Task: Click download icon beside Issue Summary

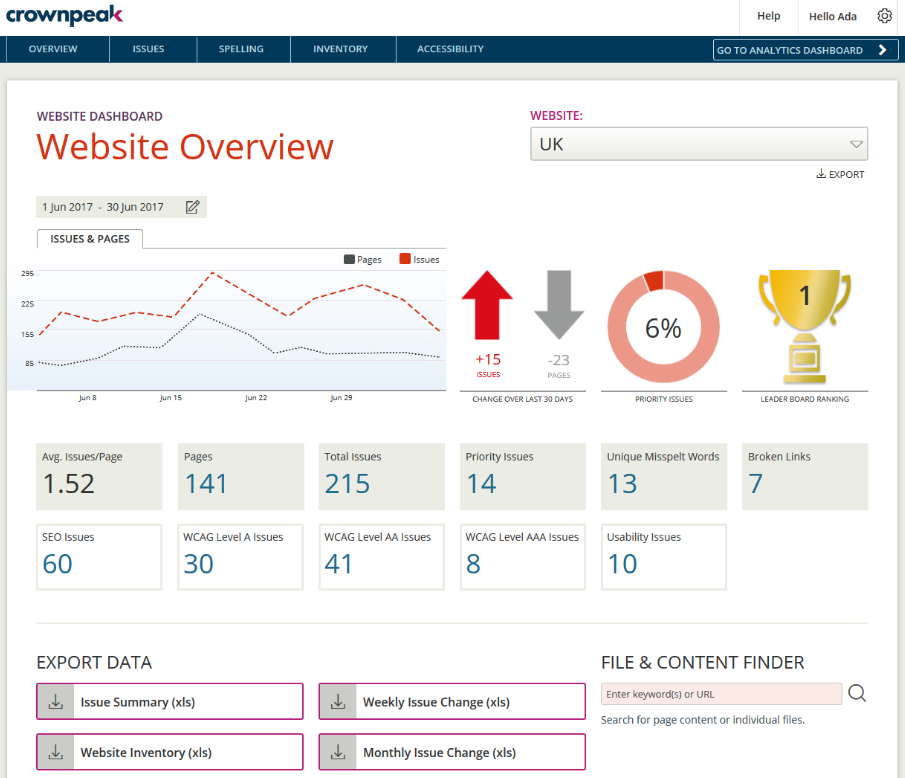Action: (x=56, y=702)
